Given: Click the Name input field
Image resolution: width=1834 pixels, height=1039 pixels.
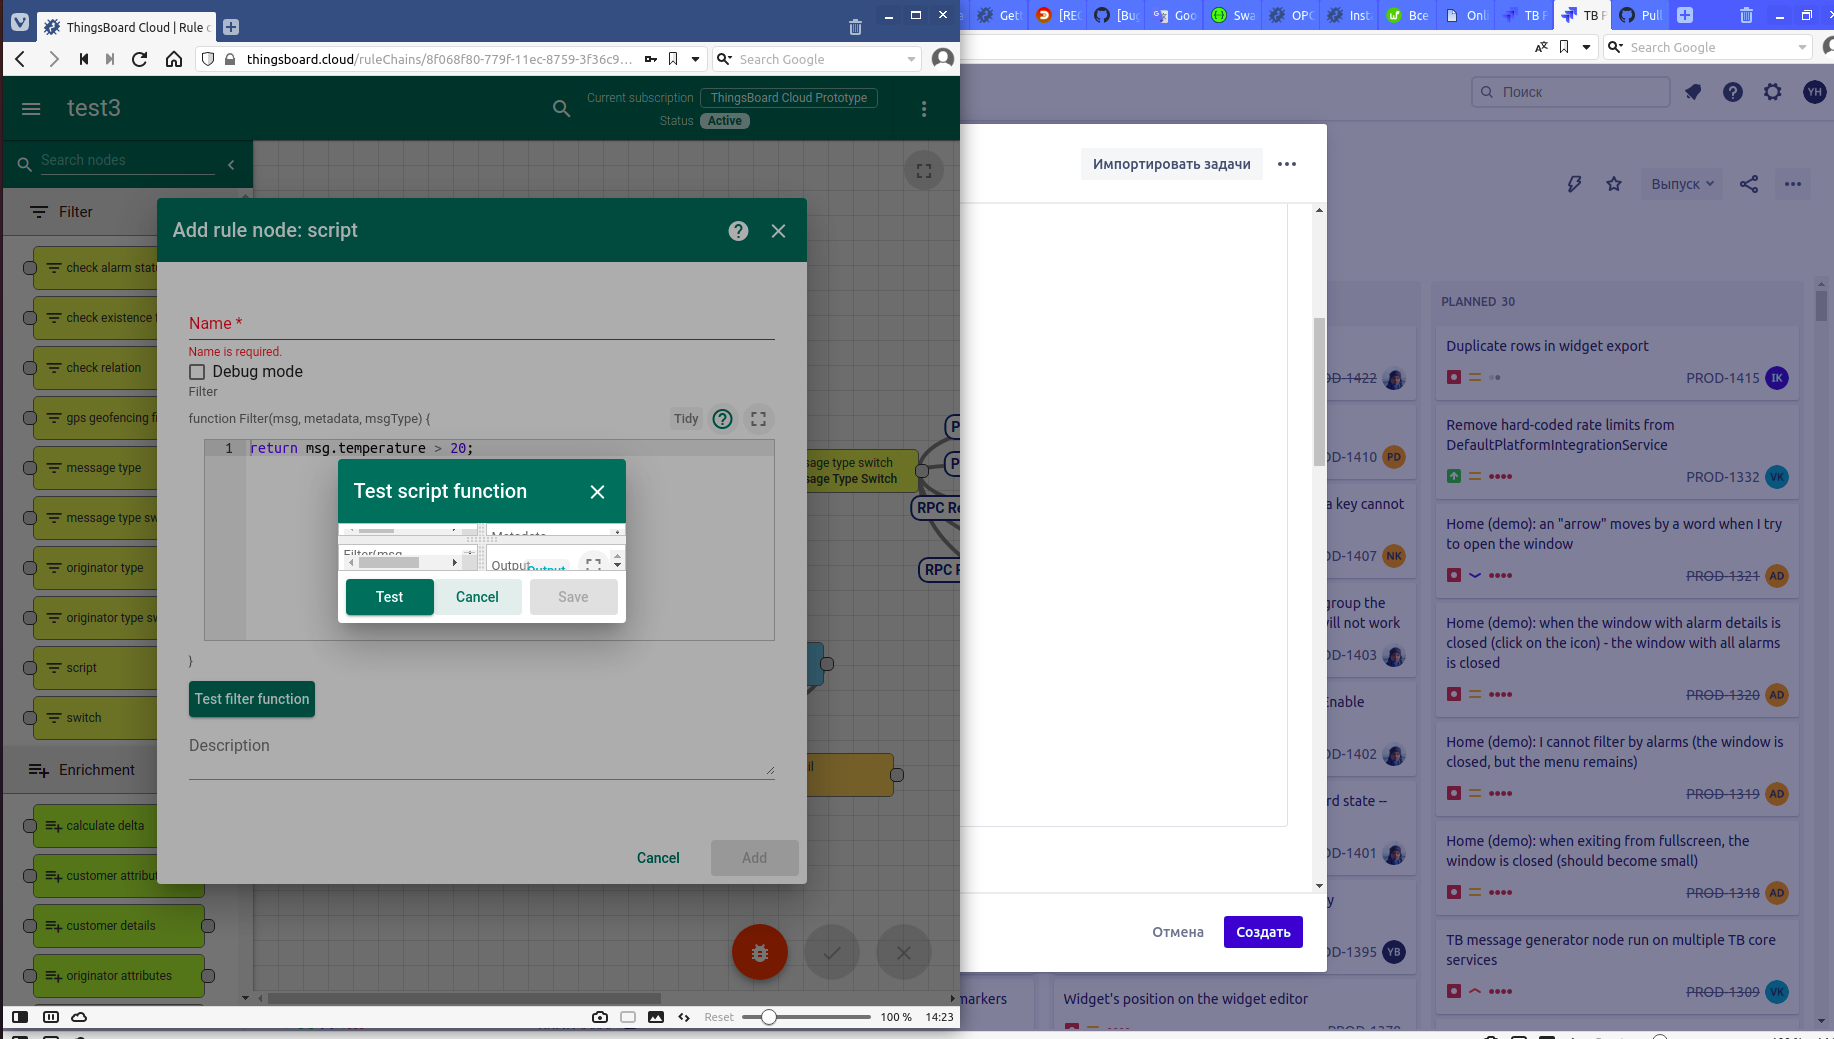Looking at the screenshot, I should (x=482, y=324).
